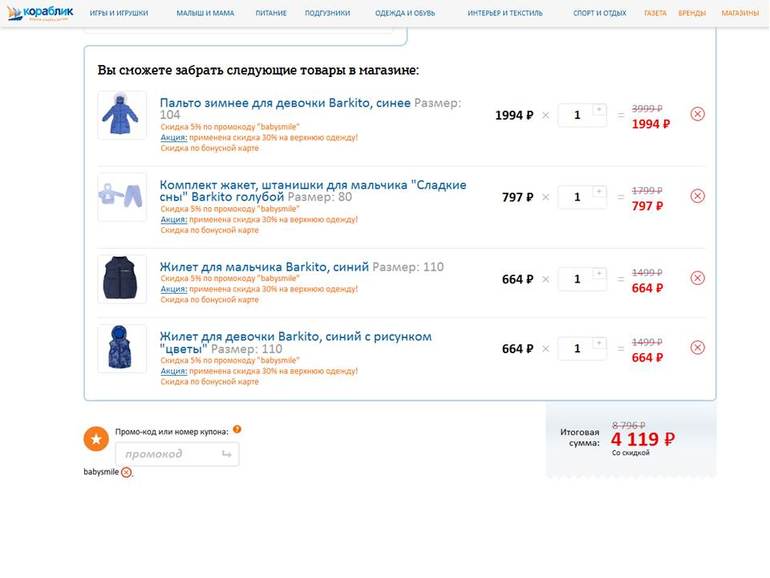Increase quantity of the boy's vest
Image resolution: width=770 pixels, height=578 pixels.
point(599,272)
